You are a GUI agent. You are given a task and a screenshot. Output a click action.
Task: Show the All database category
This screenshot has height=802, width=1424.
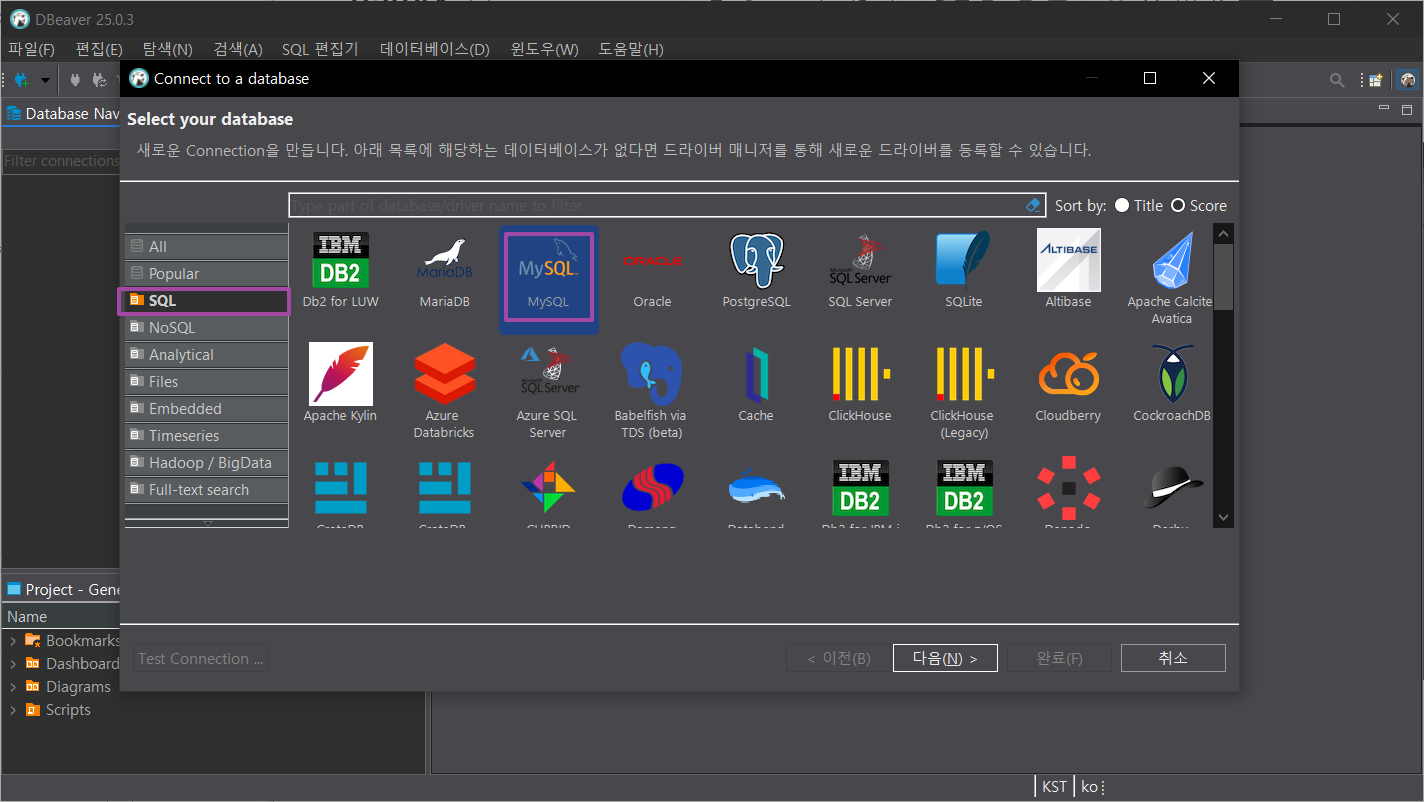pyautogui.click(x=207, y=246)
